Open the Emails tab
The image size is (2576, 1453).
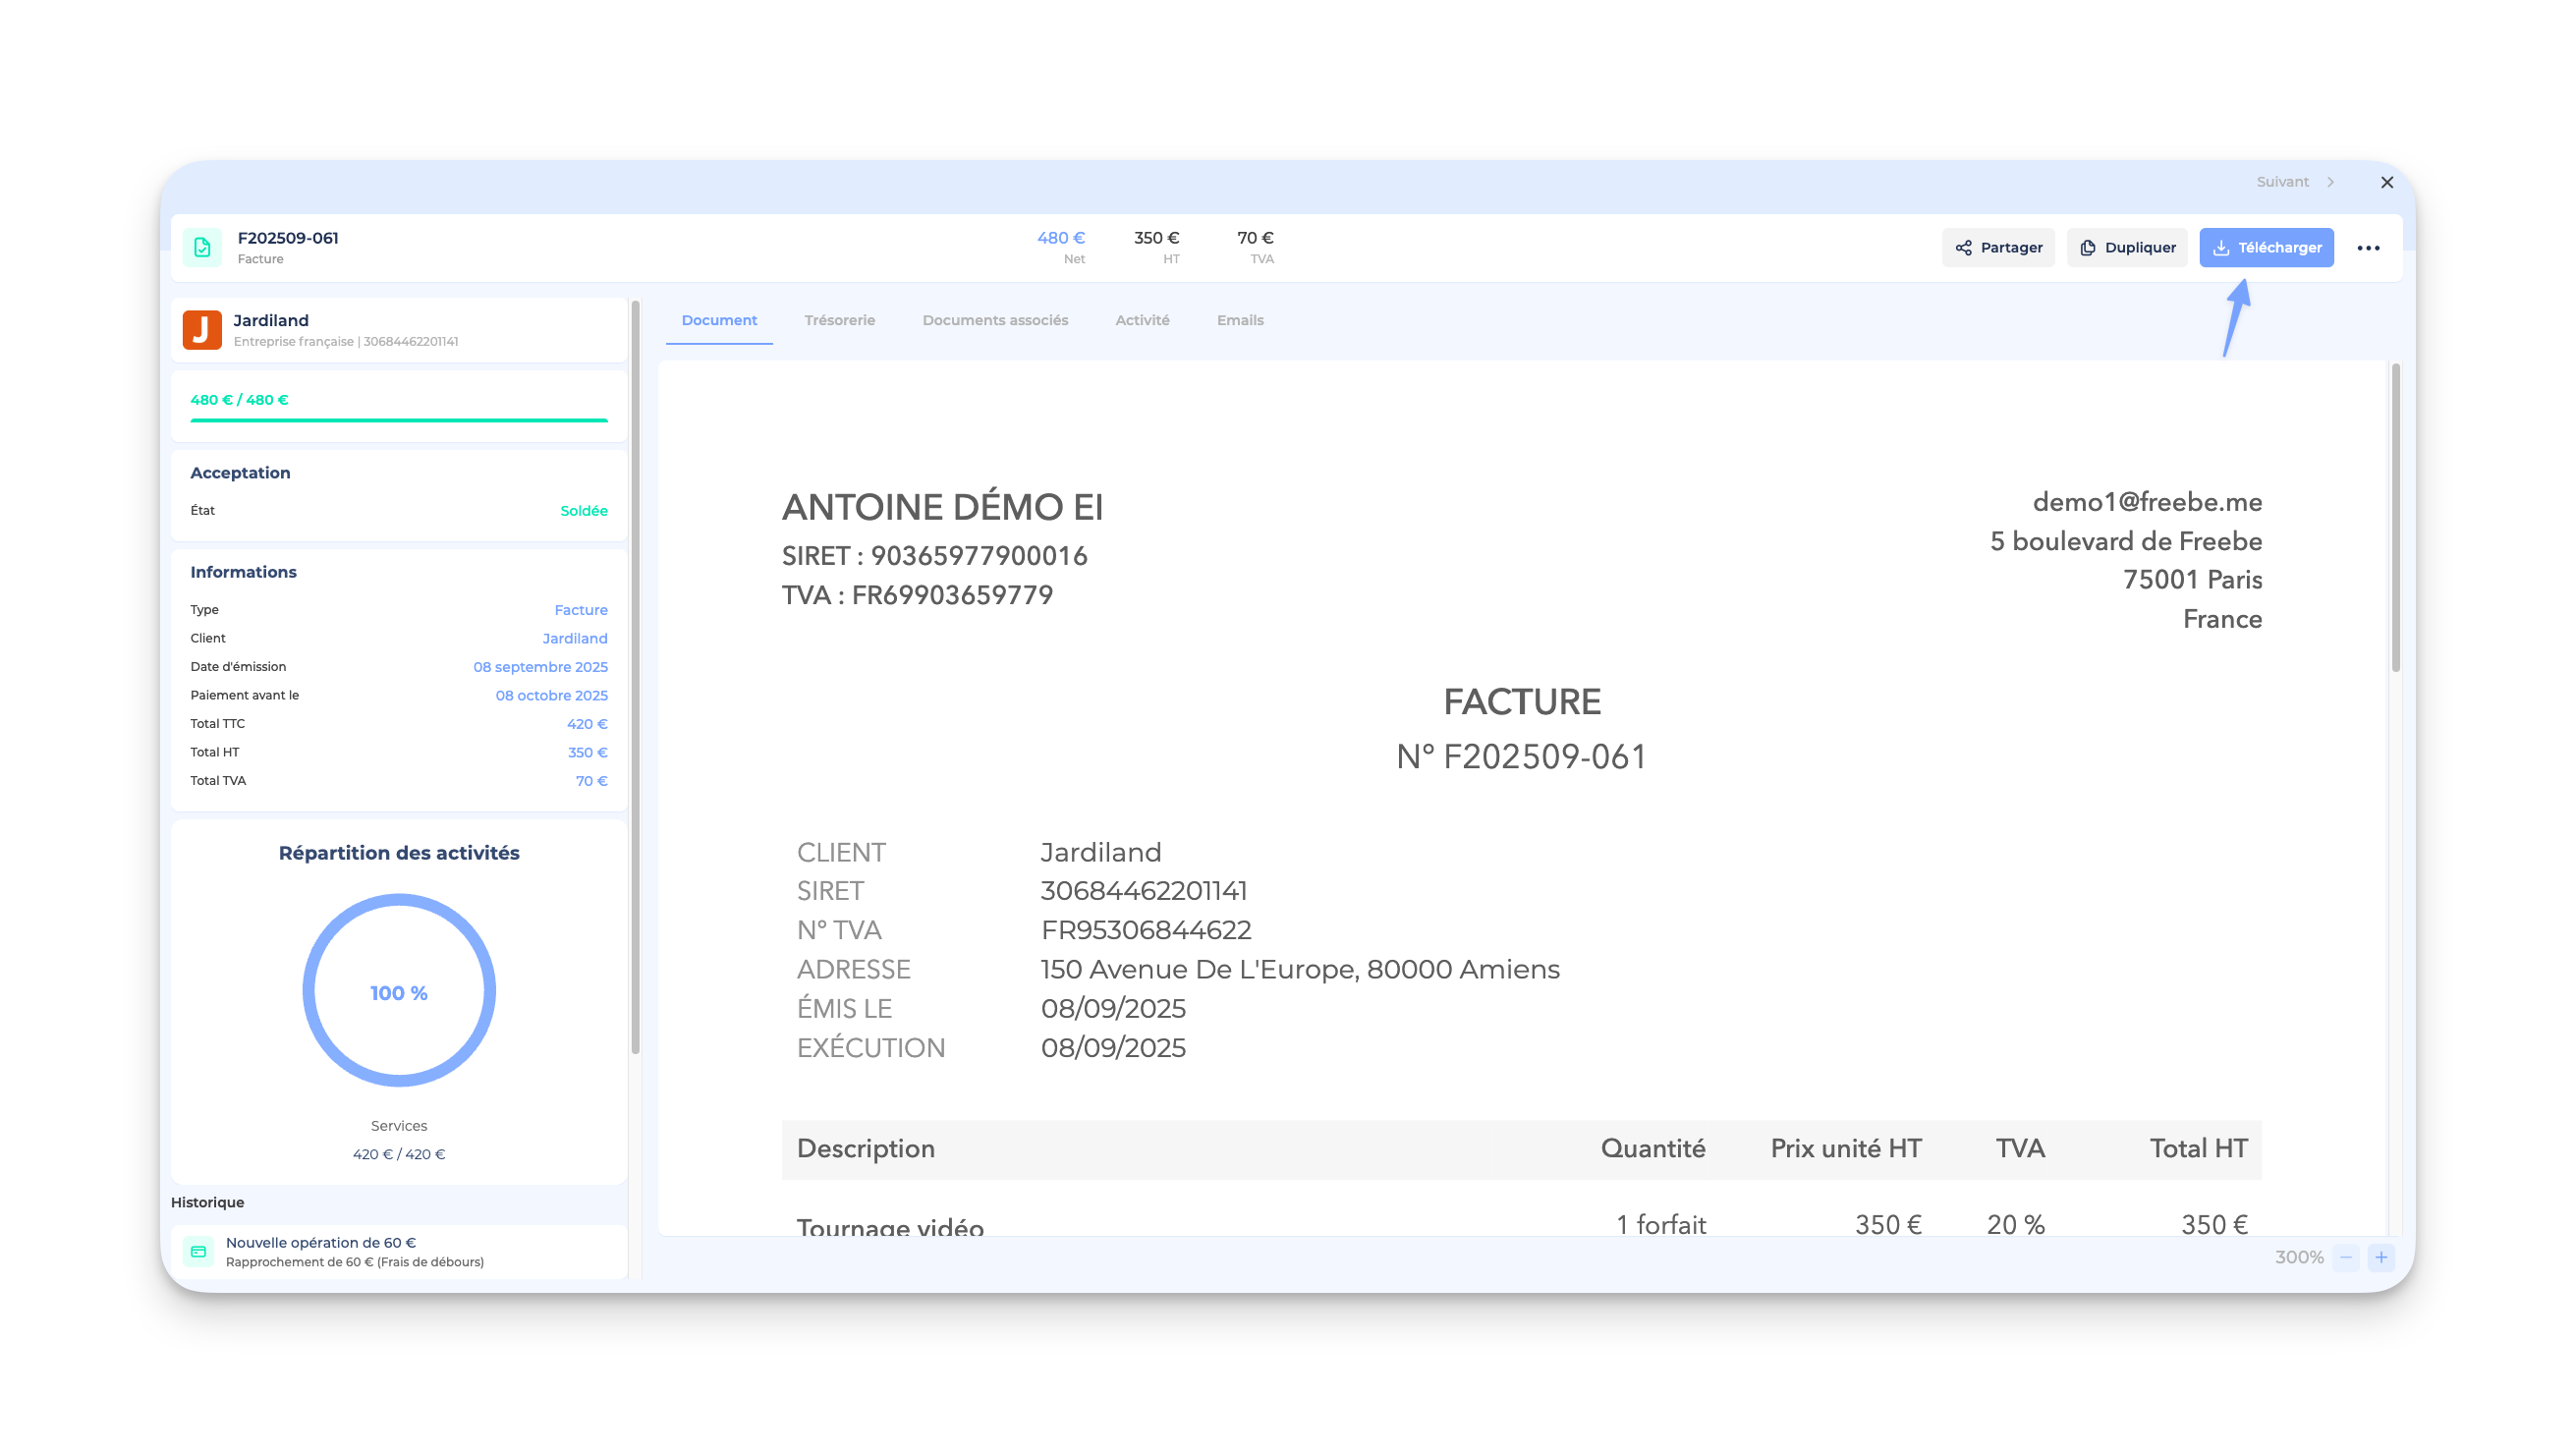click(x=1239, y=320)
